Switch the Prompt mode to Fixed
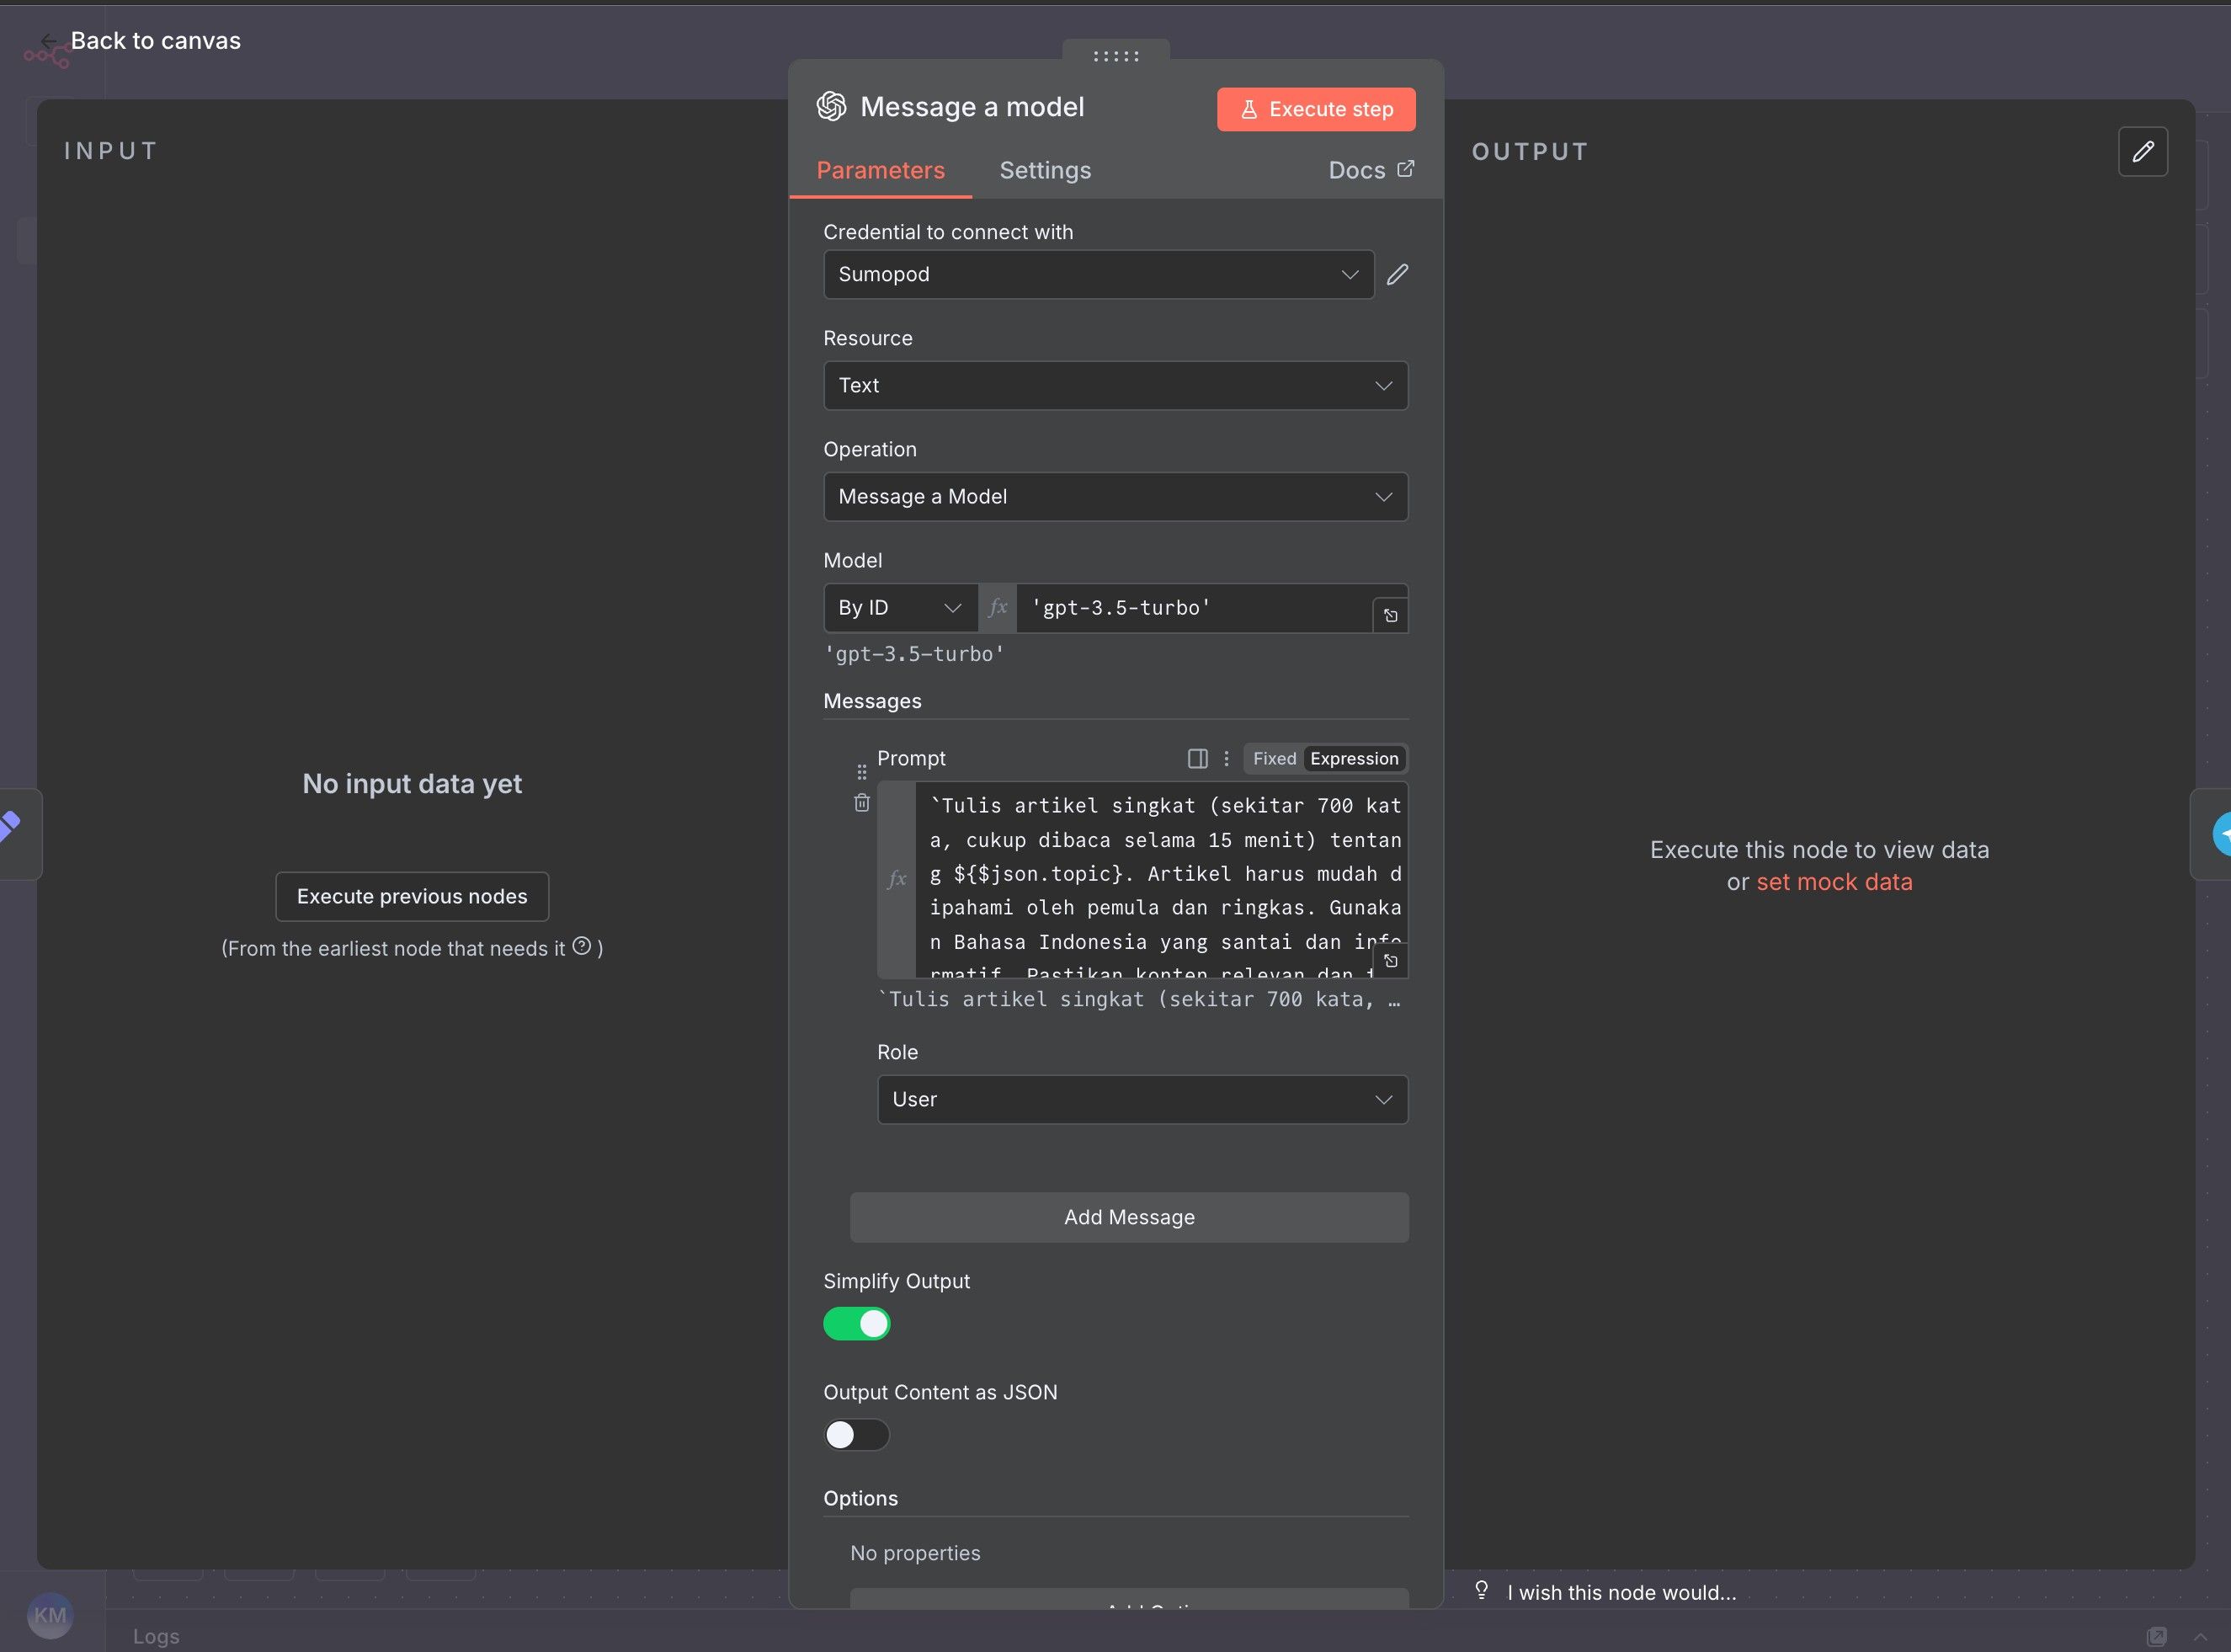The height and width of the screenshot is (1652, 2231). point(1272,758)
